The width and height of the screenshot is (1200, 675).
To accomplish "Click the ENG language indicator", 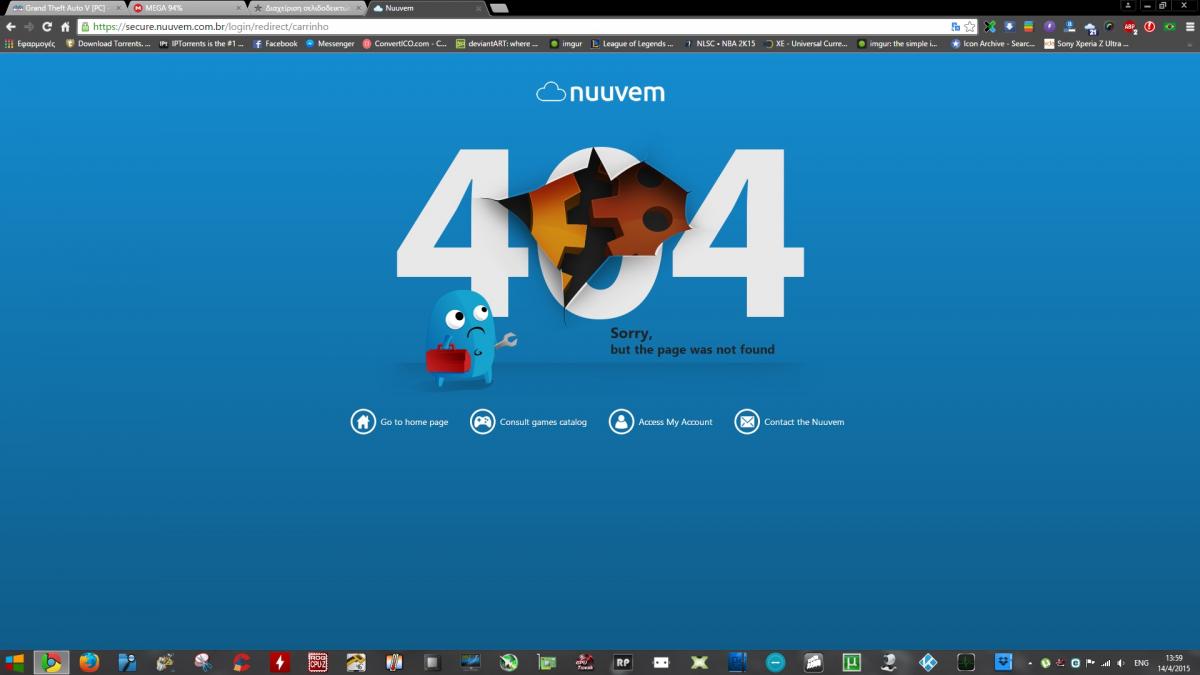I will pos(1141,663).
